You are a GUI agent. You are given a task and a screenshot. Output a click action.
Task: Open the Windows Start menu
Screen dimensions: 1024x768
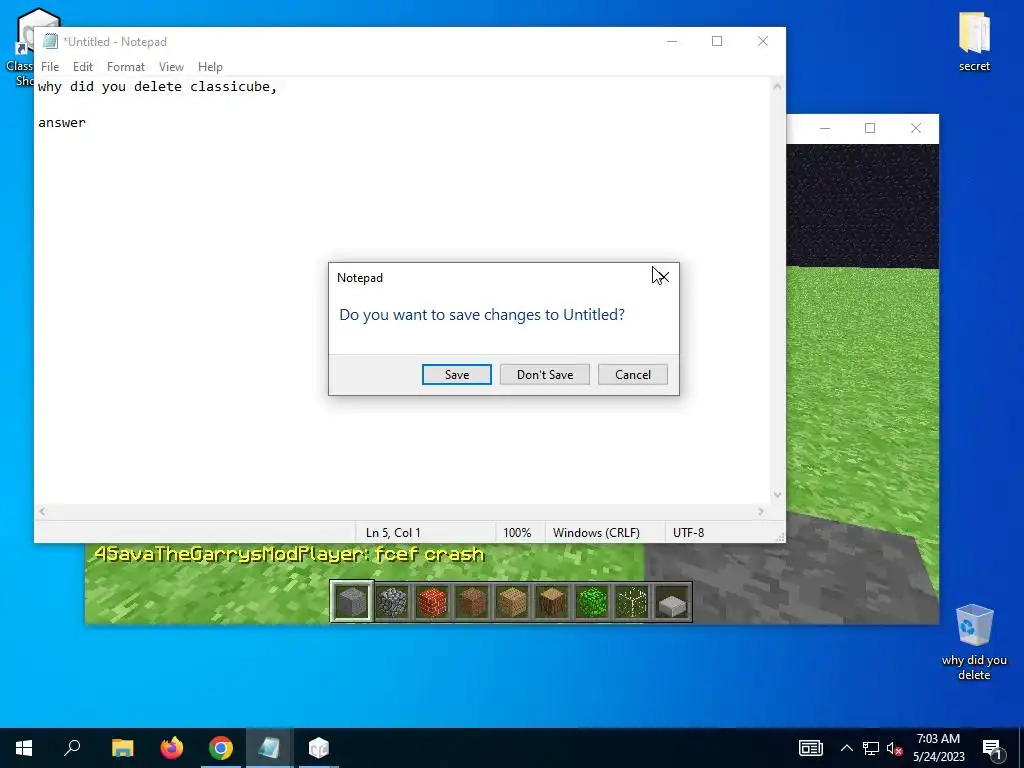point(24,748)
